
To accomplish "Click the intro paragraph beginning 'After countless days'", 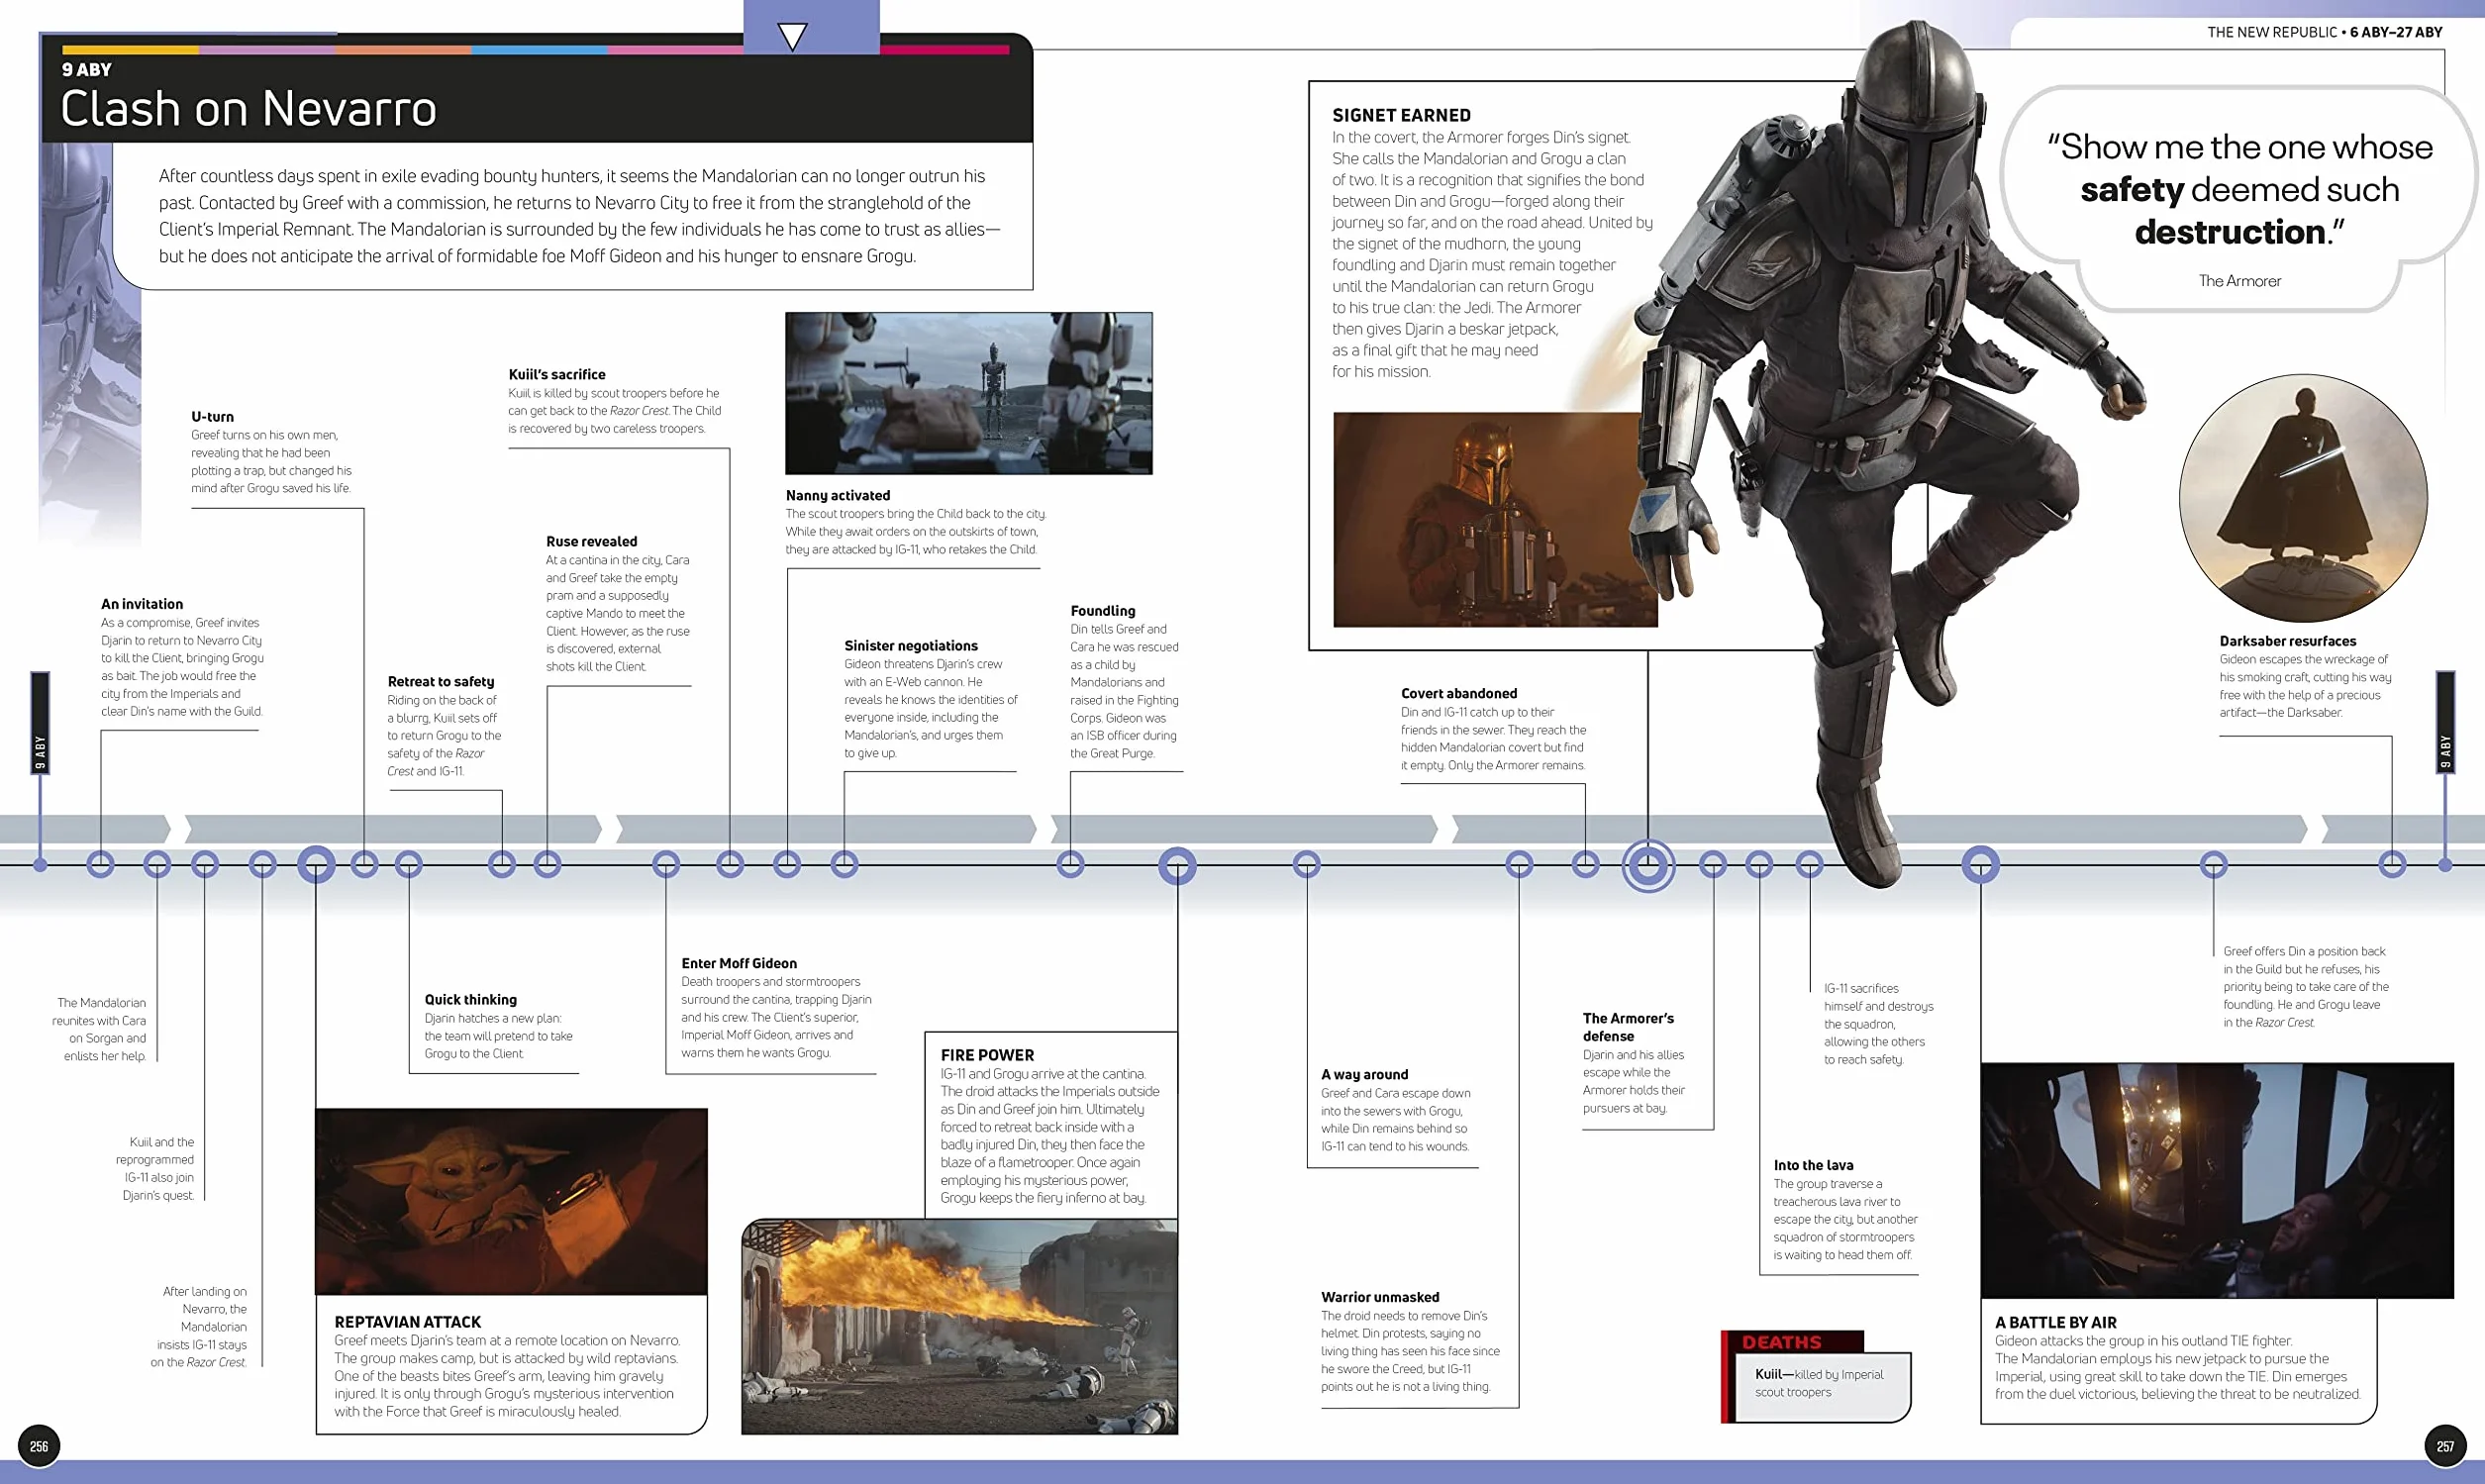I will [x=580, y=215].
